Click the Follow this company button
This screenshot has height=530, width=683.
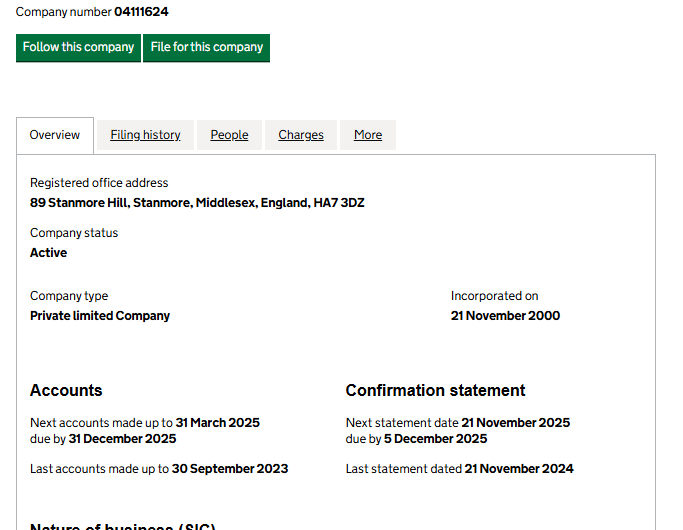coord(78,47)
